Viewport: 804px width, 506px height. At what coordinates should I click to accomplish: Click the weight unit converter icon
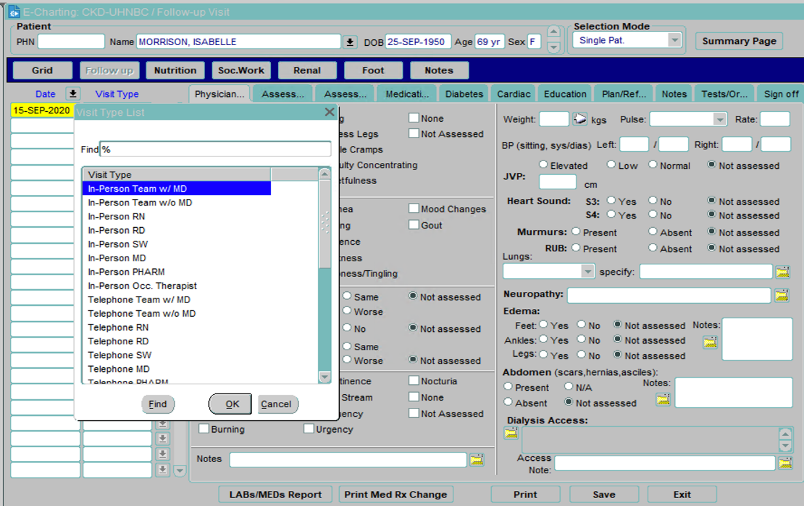(580, 120)
